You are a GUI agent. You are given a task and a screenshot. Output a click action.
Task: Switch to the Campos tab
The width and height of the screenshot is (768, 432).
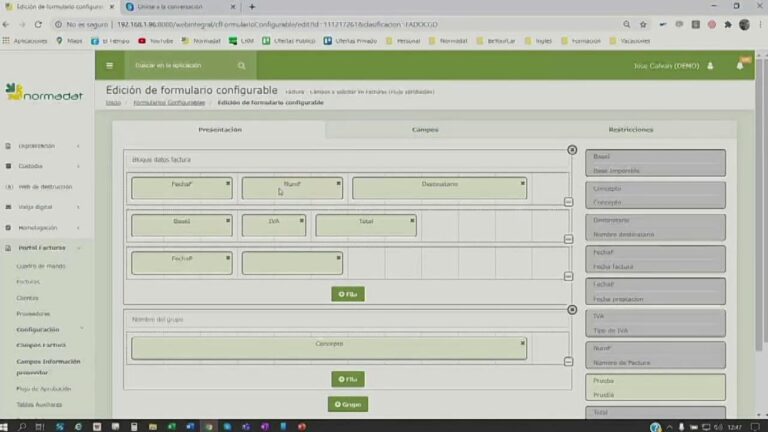(425, 129)
